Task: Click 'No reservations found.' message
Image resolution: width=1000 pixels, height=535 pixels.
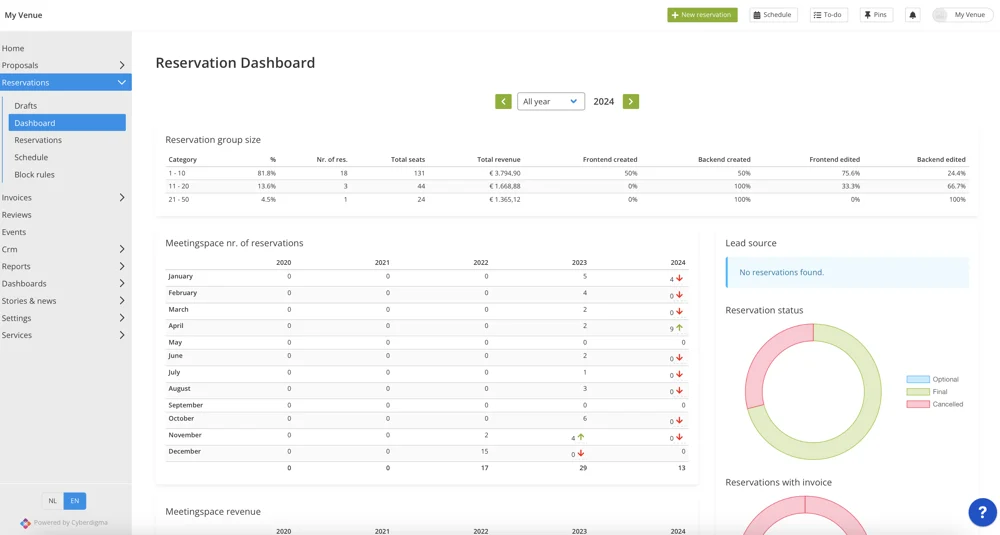Action: tap(781, 272)
